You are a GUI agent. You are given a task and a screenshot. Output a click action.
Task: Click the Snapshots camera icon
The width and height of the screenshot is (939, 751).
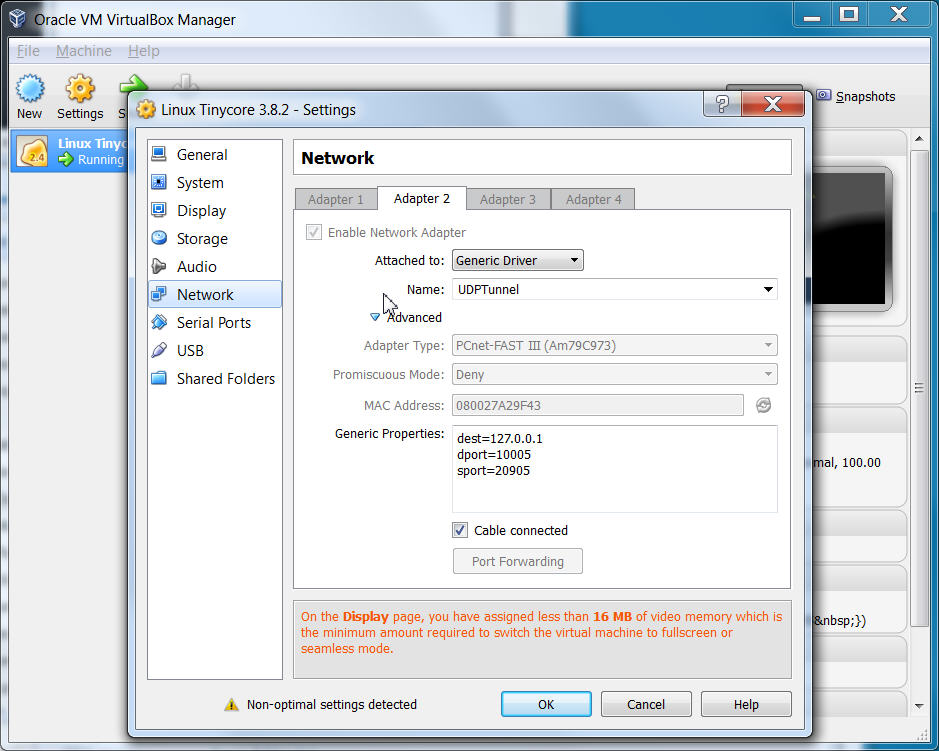(824, 95)
